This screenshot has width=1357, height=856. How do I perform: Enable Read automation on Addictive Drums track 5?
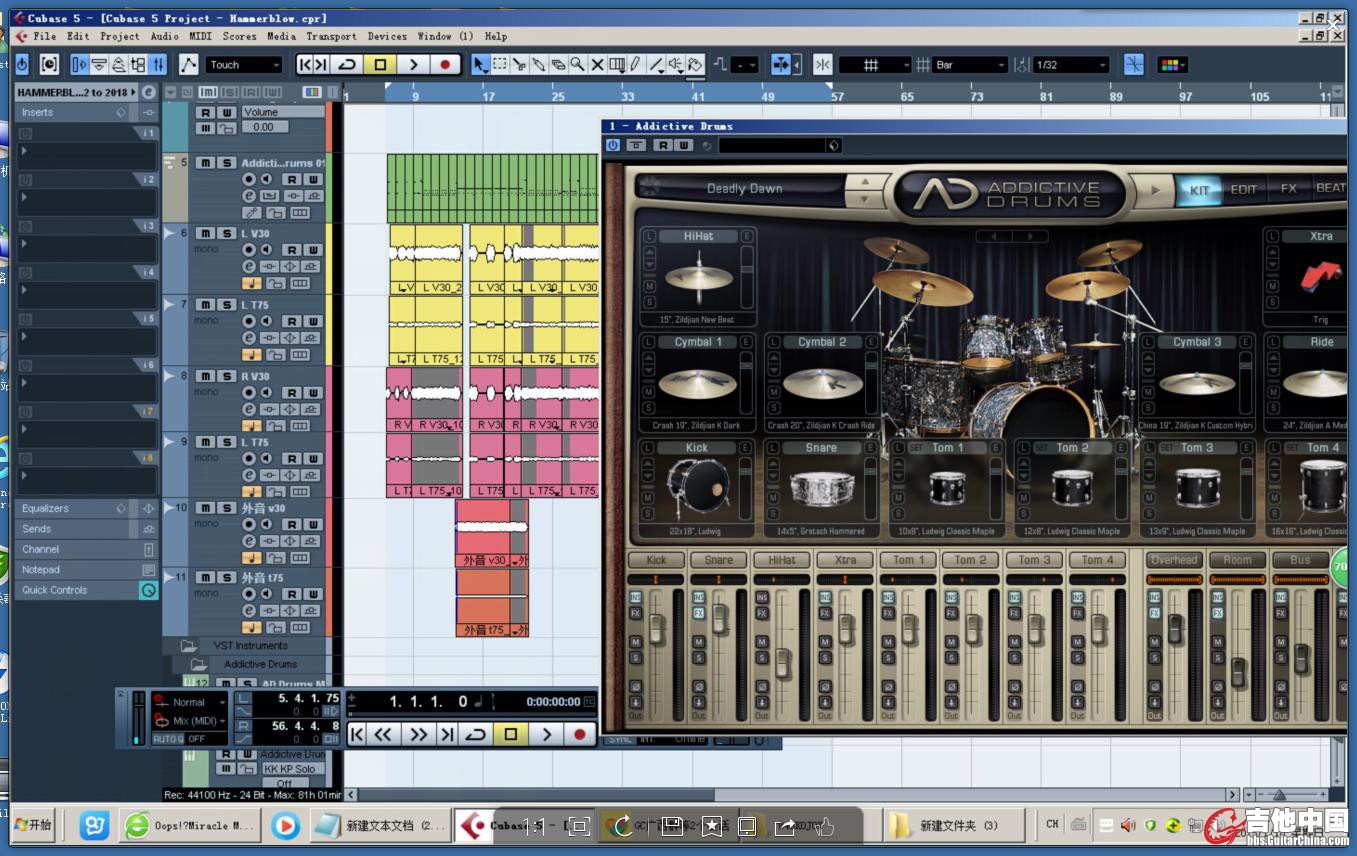click(291, 179)
